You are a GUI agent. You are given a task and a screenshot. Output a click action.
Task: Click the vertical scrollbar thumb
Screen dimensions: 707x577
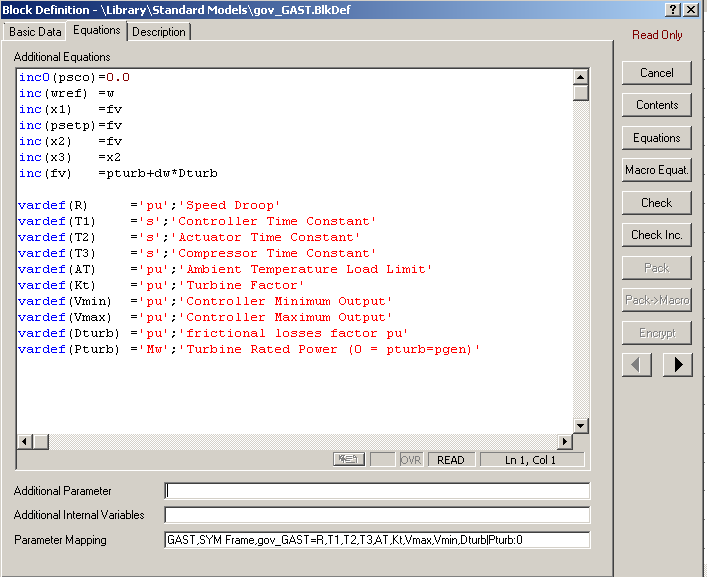(x=580, y=93)
